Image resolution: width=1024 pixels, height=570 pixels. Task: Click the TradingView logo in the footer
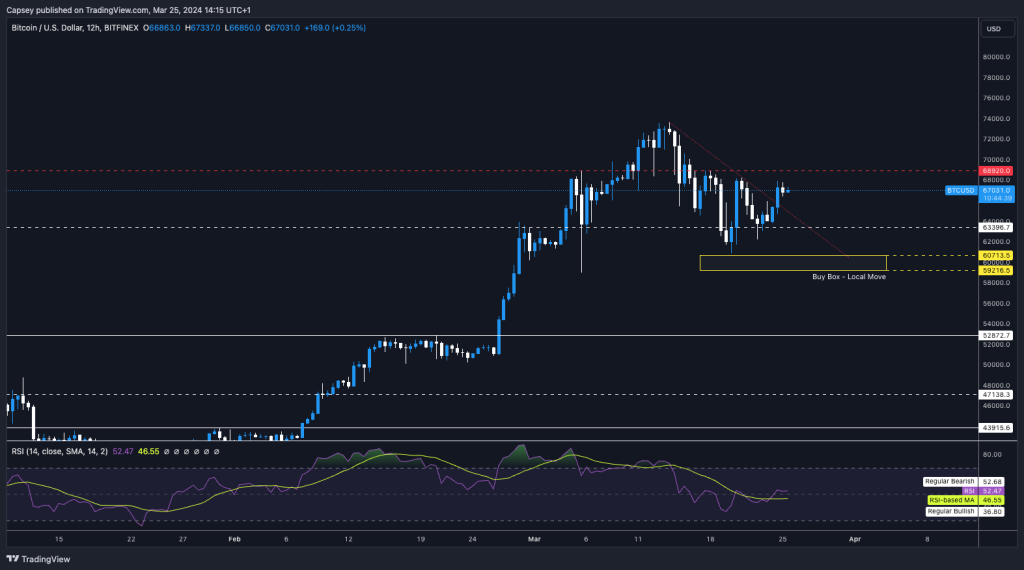(x=39, y=559)
